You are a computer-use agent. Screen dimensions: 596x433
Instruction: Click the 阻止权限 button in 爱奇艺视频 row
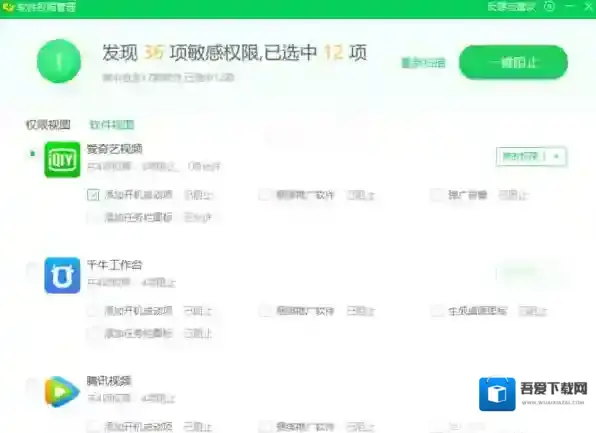tap(522, 156)
